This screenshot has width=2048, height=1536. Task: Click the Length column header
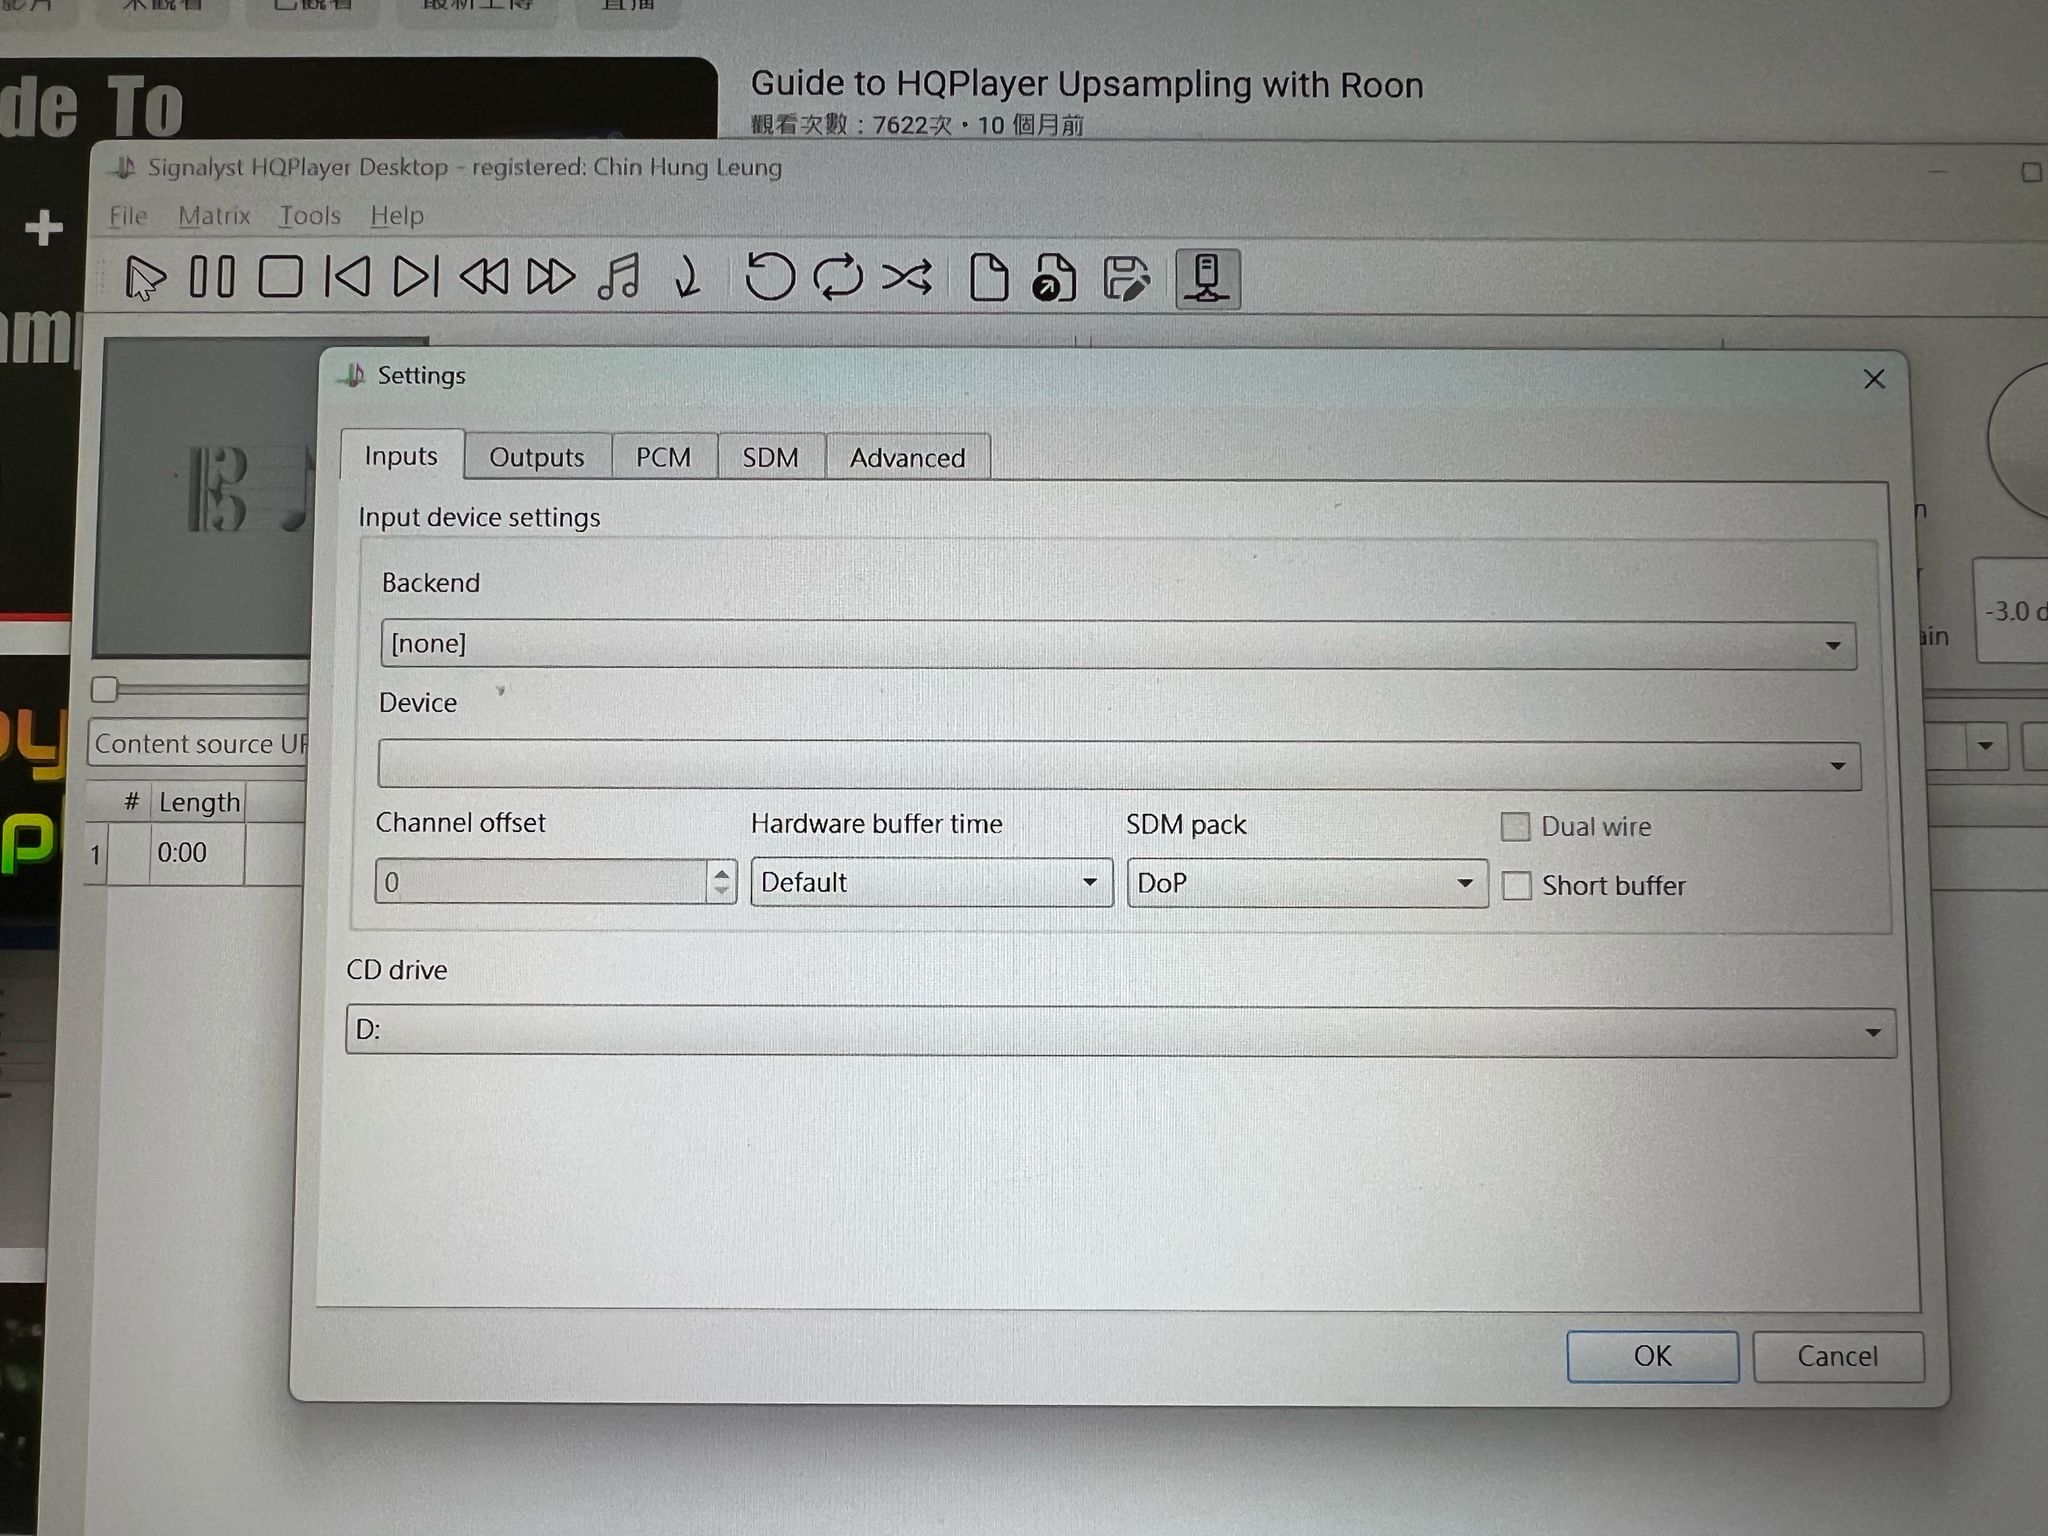(198, 802)
